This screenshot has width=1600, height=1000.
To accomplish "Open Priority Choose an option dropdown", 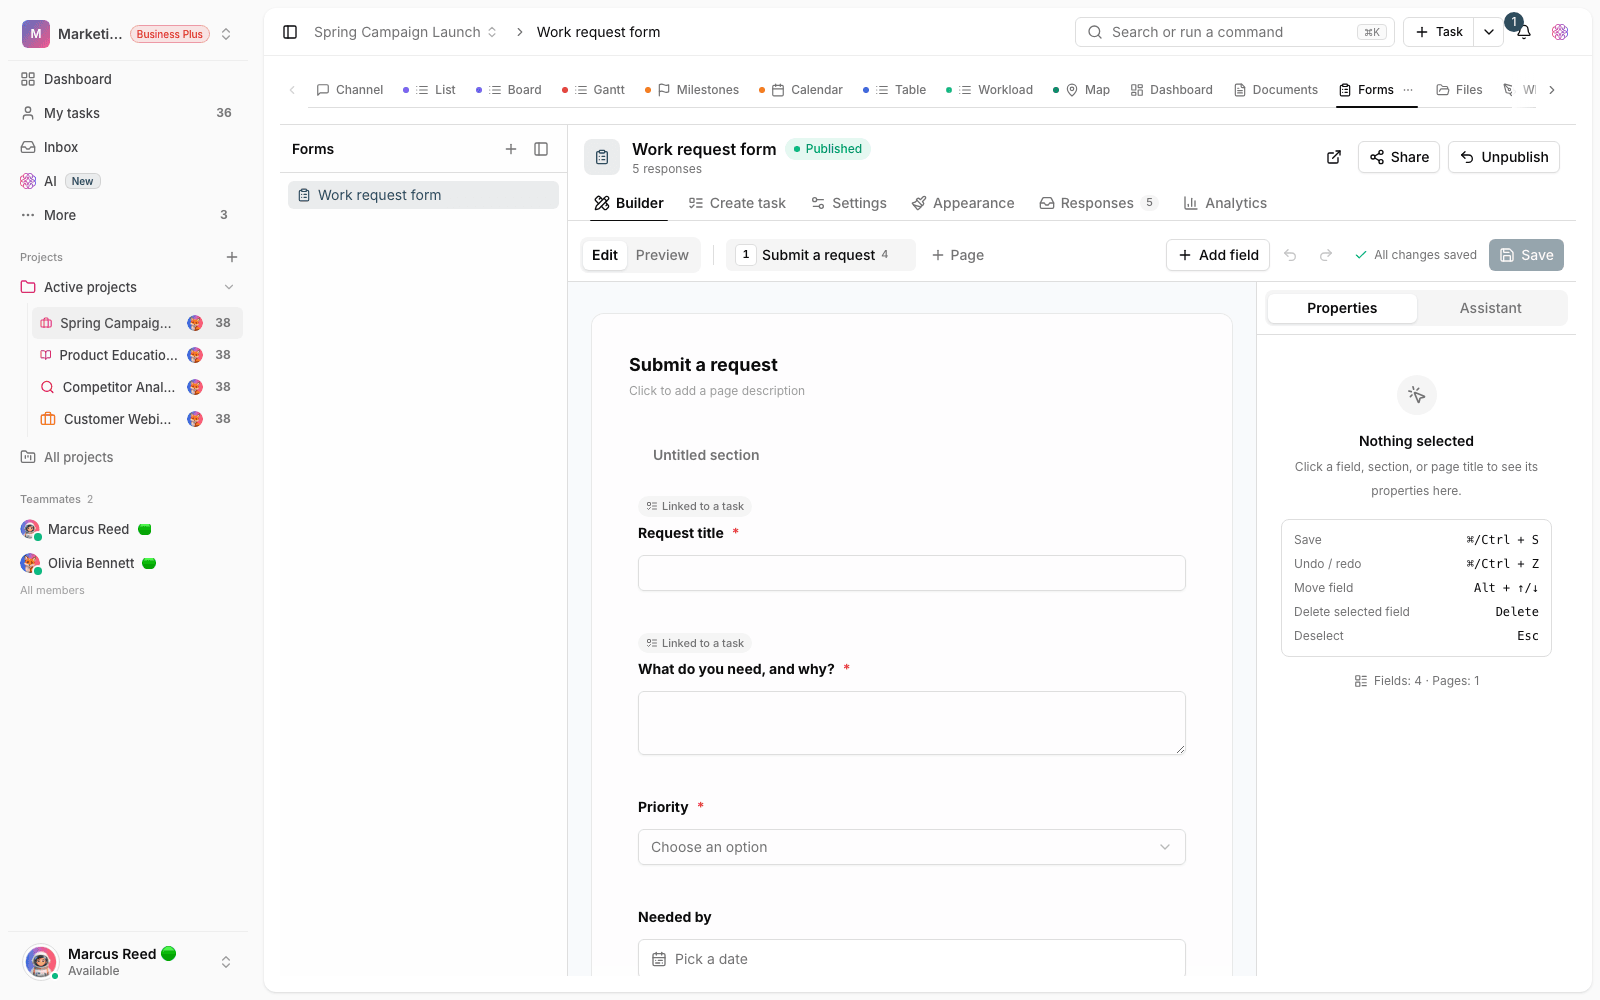I will click(x=912, y=847).
